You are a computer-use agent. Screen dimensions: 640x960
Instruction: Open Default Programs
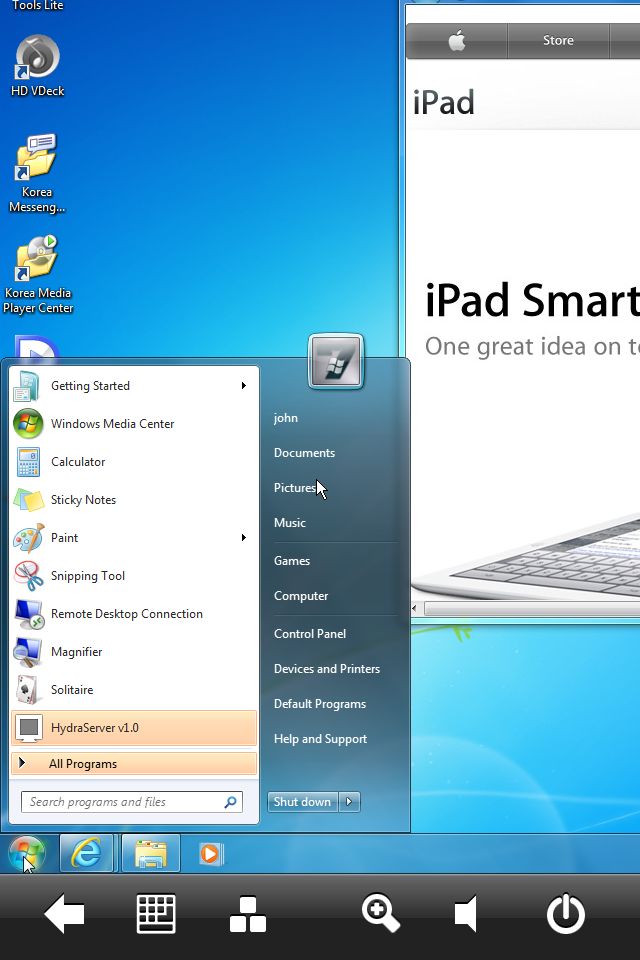pos(320,703)
